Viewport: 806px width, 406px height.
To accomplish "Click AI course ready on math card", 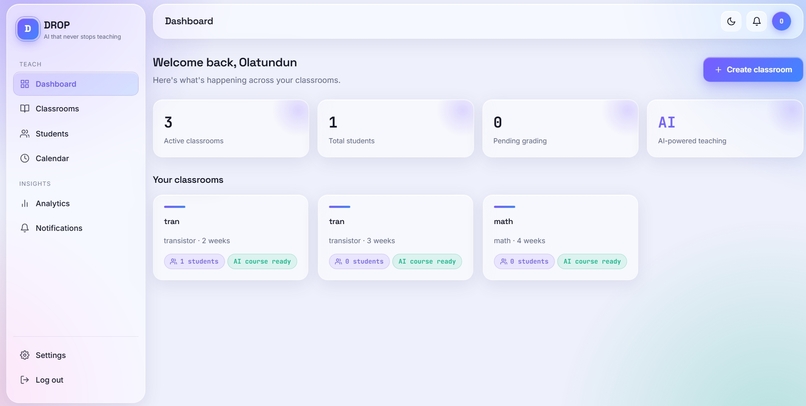I will (592, 262).
